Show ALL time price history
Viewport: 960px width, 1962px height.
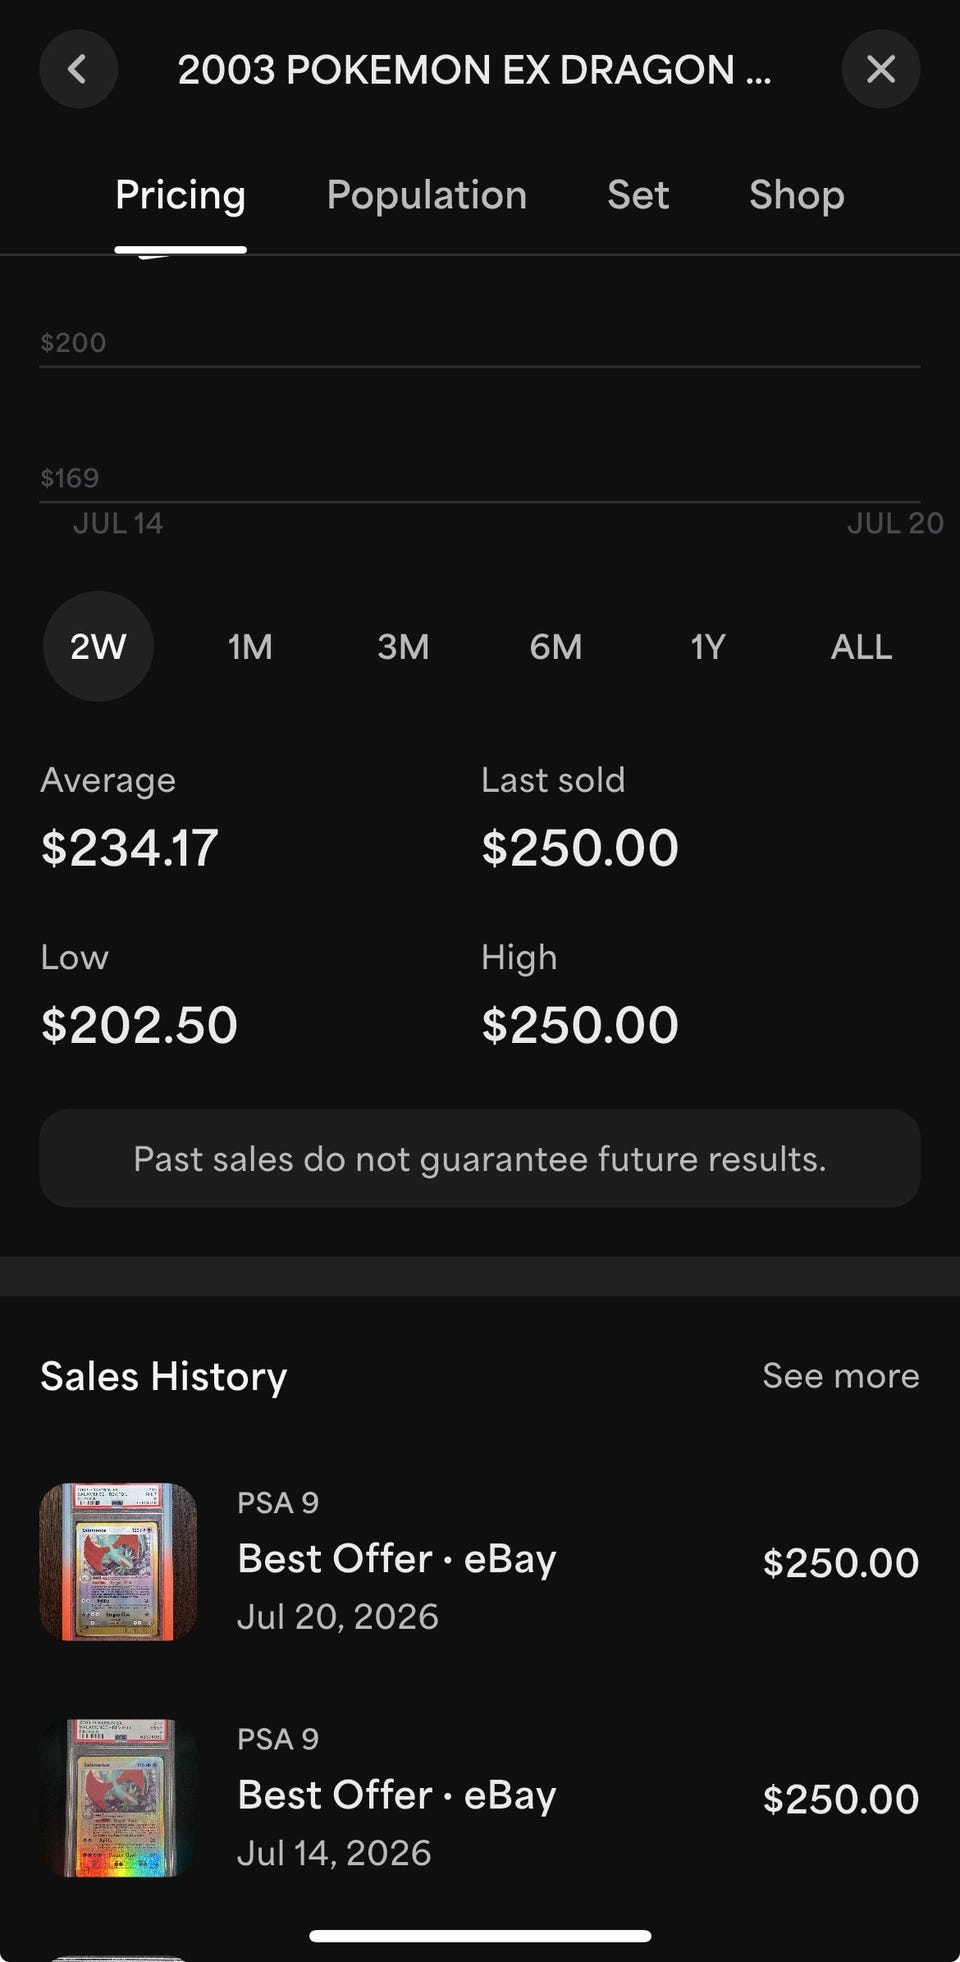pos(861,646)
